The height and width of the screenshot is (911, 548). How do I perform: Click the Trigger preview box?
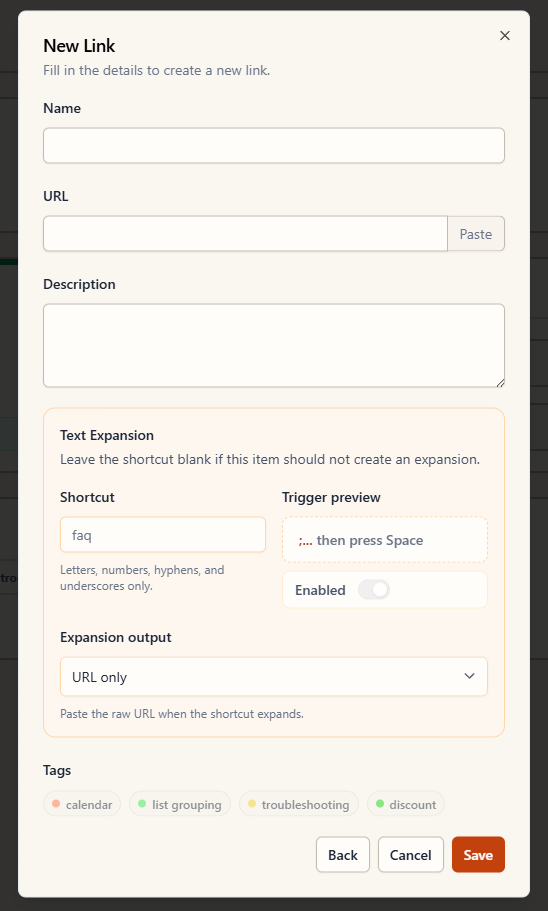[x=385, y=540]
